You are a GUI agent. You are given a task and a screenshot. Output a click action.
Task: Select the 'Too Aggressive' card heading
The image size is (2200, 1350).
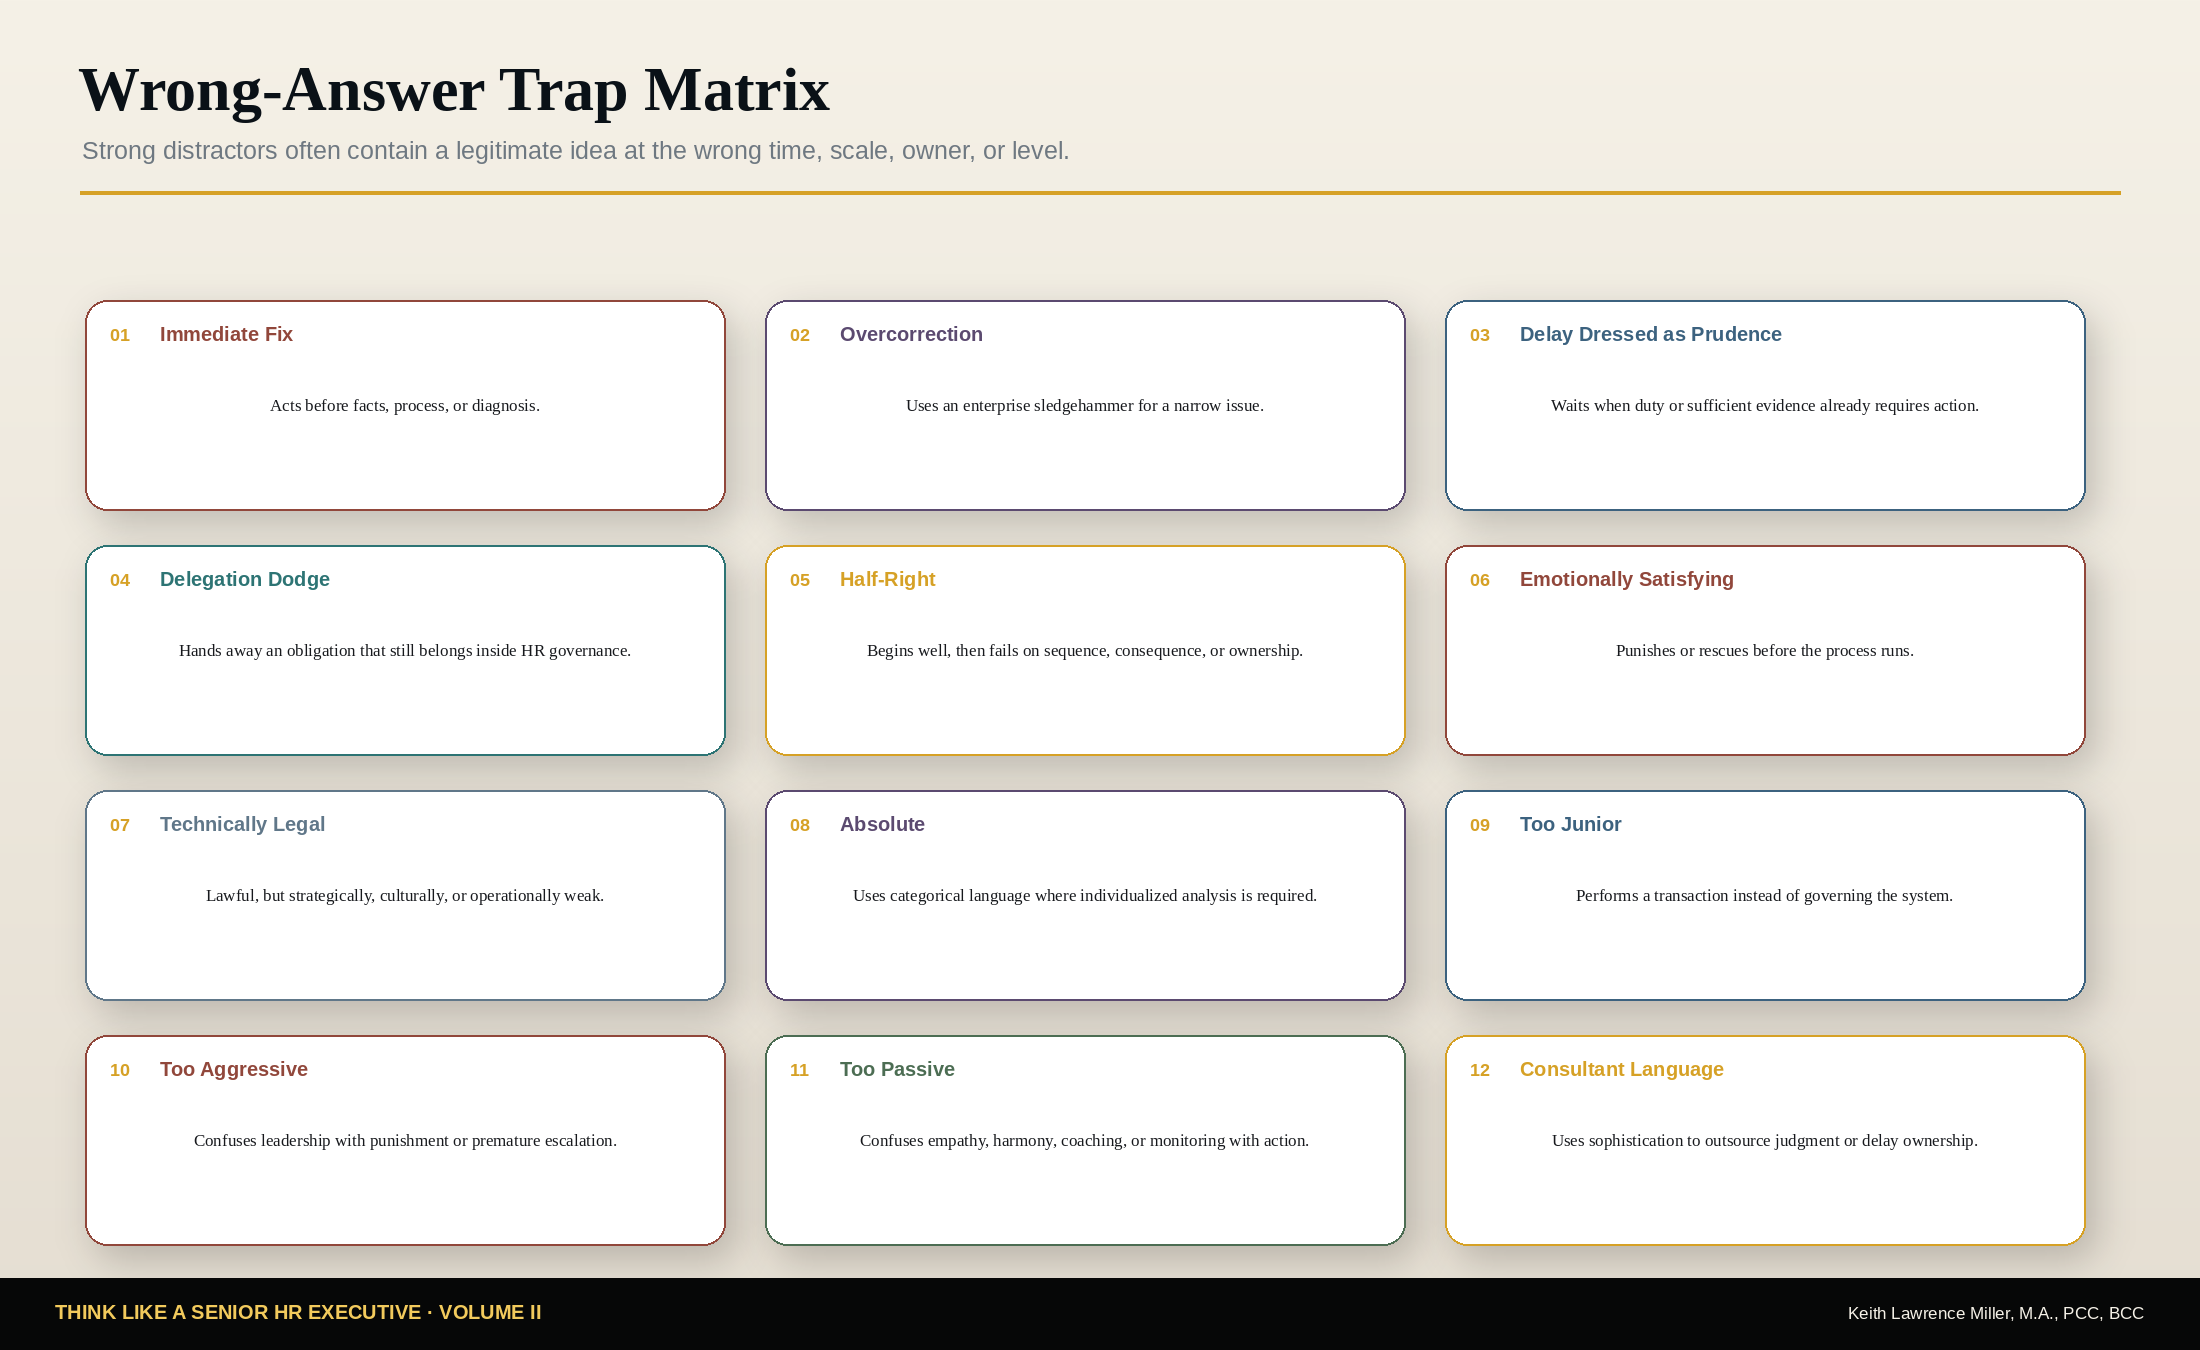click(x=234, y=1069)
